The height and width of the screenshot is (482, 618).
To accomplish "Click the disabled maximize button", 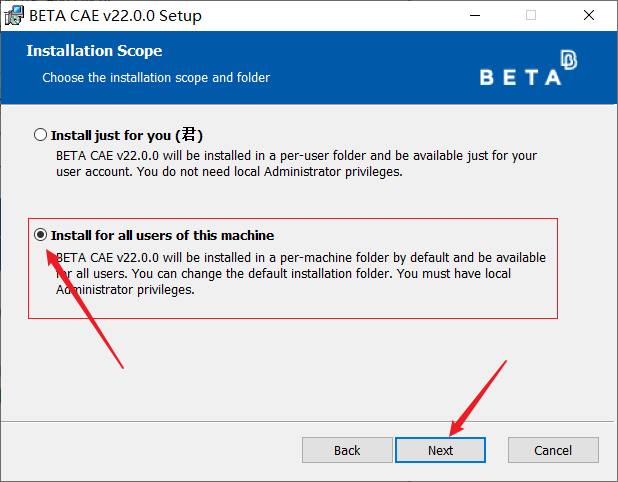I will pyautogui.click(x=531, y=16).
